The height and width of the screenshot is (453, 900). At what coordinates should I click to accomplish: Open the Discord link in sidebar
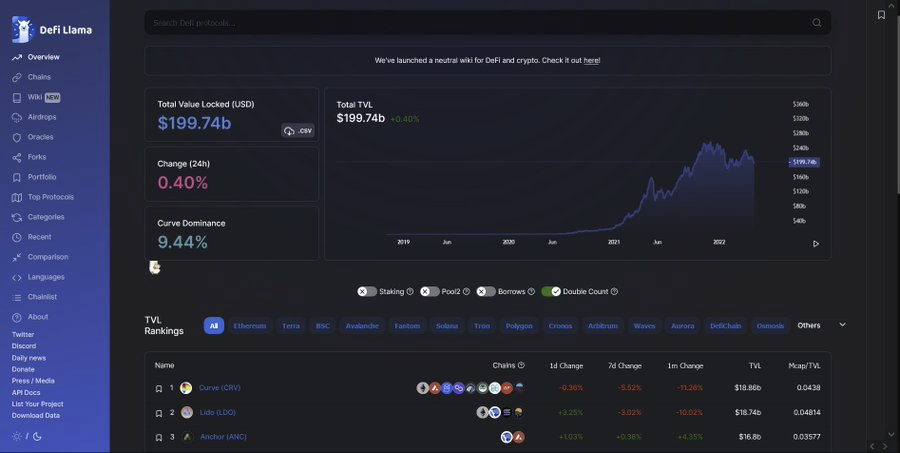pyautogui.click(x=24, y=346)
